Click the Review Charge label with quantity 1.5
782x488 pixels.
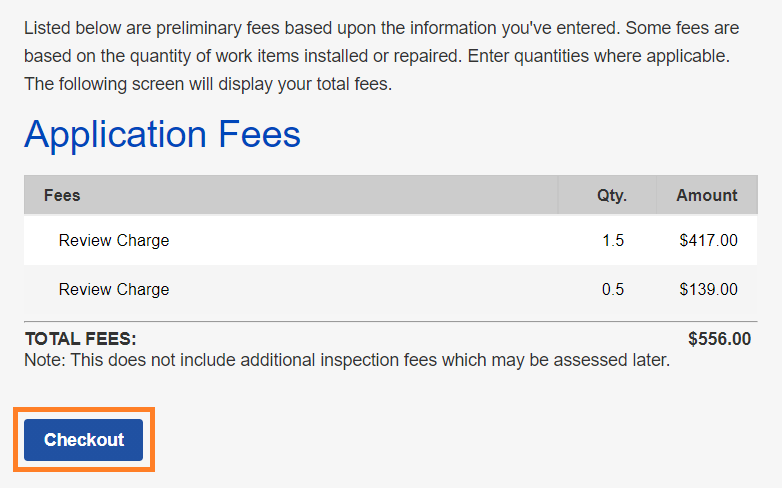[x=114, y=240]
